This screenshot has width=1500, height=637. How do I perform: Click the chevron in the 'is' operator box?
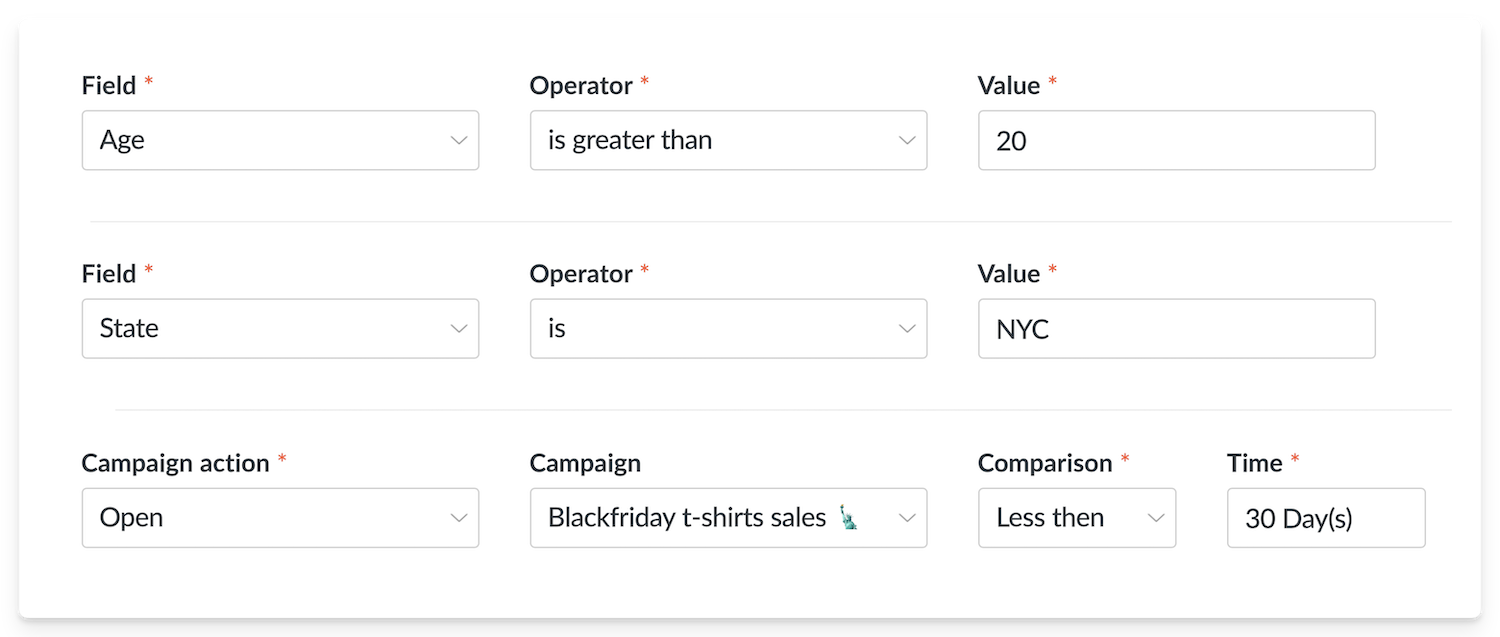point(907,329)
